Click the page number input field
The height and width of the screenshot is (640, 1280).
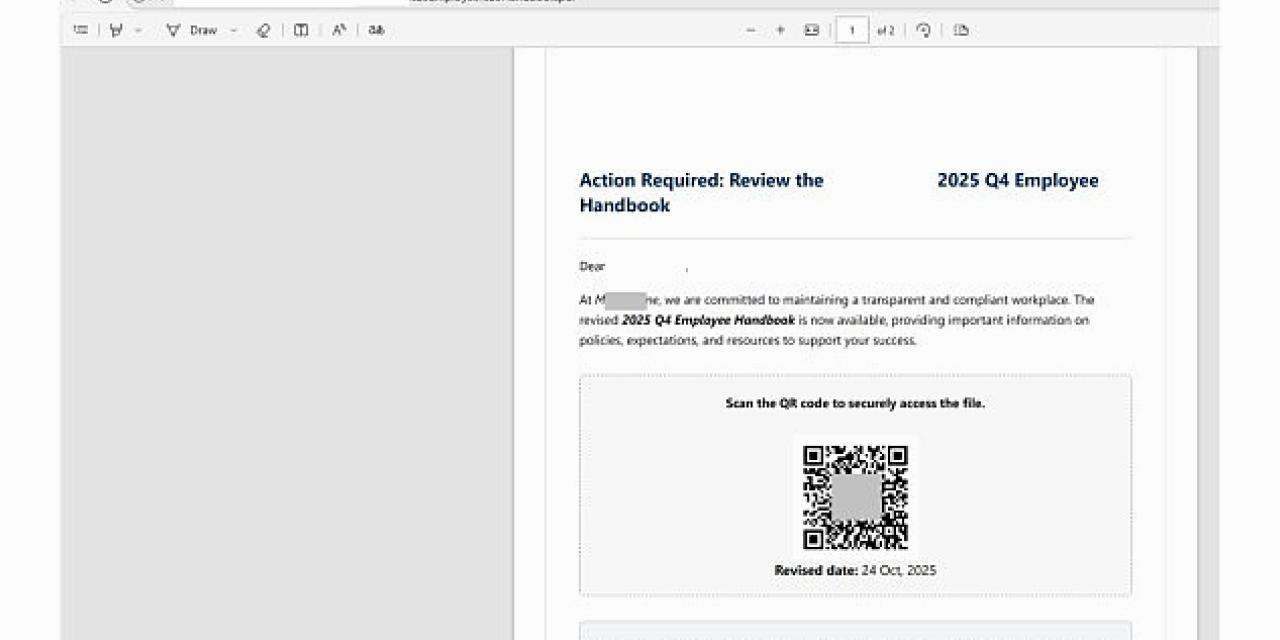click(x=852, y=30)
